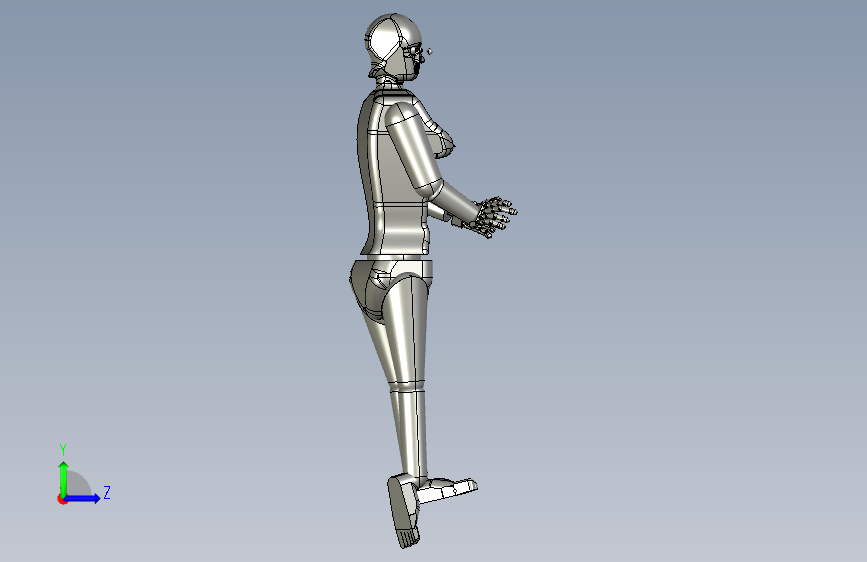The height and width of the screenshot is (562, 867).
Task: Select the mannequin's forward-pointing foot
Action: tap(447, 490)
